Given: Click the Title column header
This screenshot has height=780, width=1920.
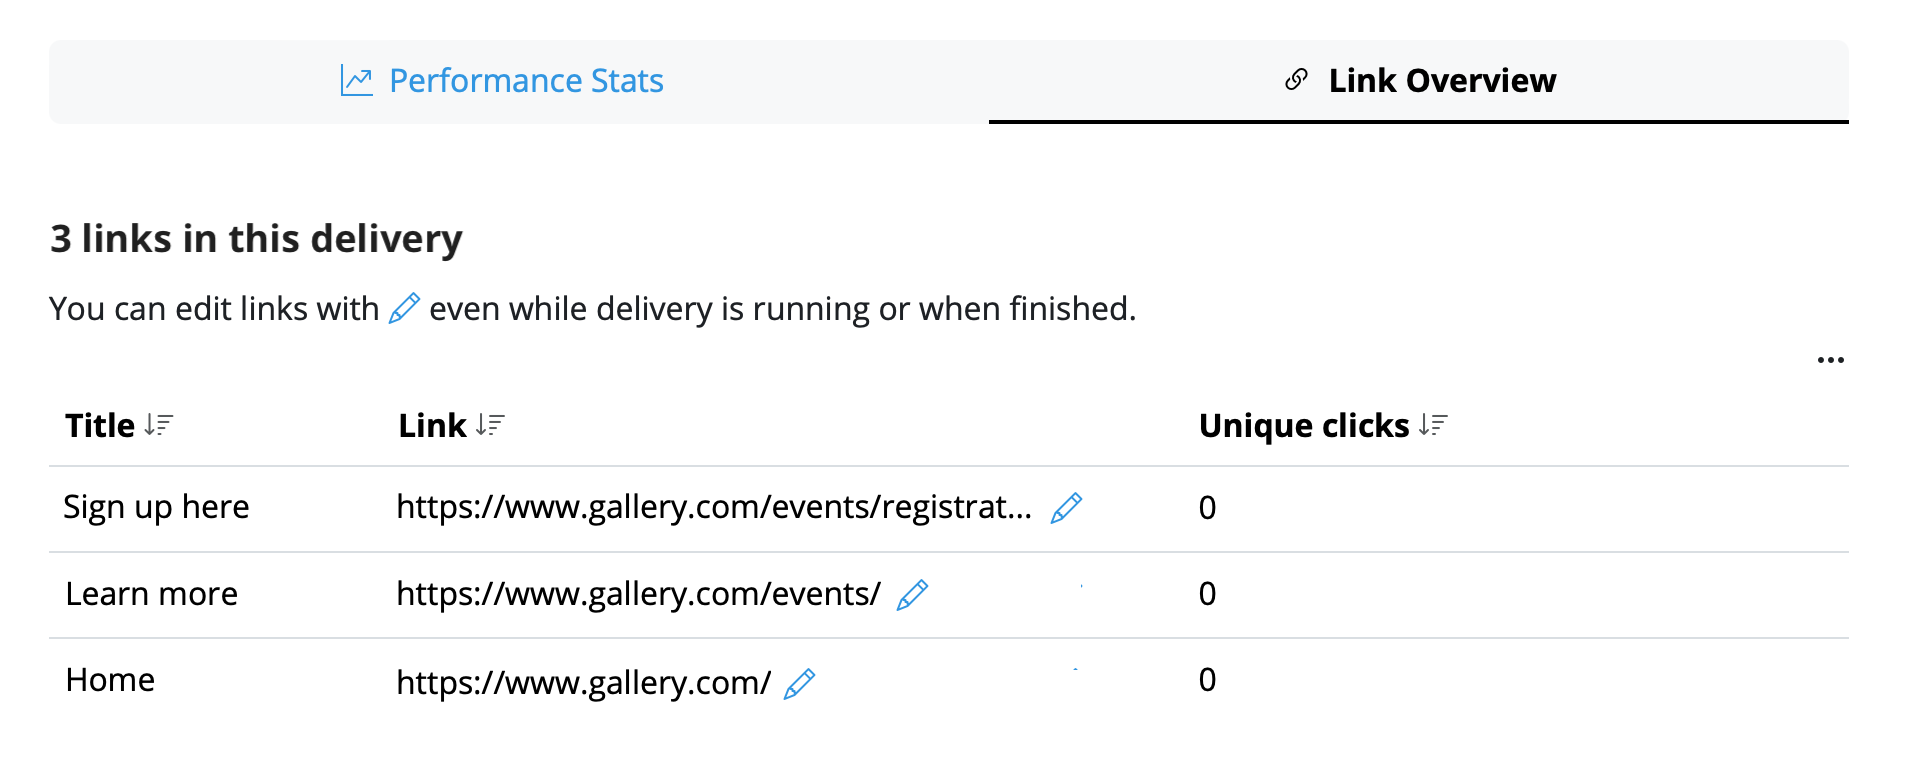Looking at the screenshot, I should (x=100, y=426).
